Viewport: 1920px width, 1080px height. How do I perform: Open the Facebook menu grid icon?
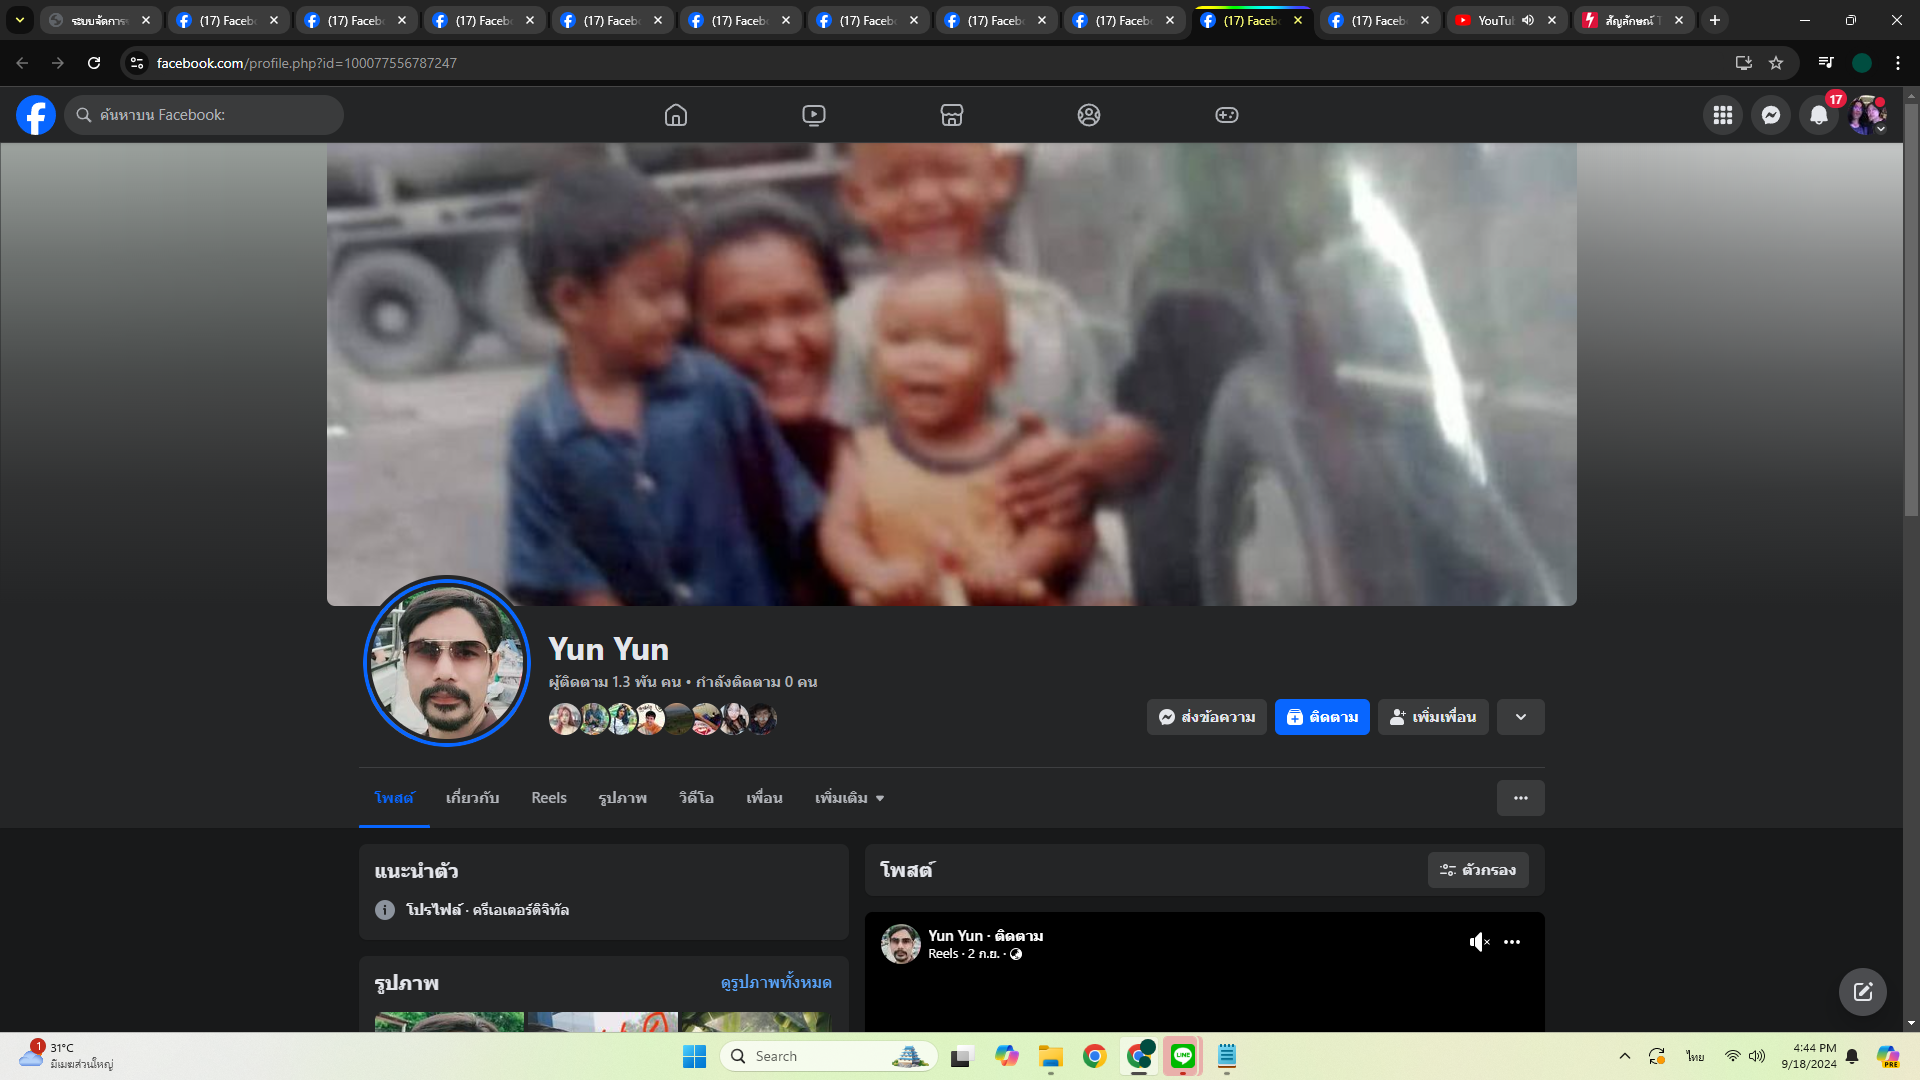tap(1723, 115)
